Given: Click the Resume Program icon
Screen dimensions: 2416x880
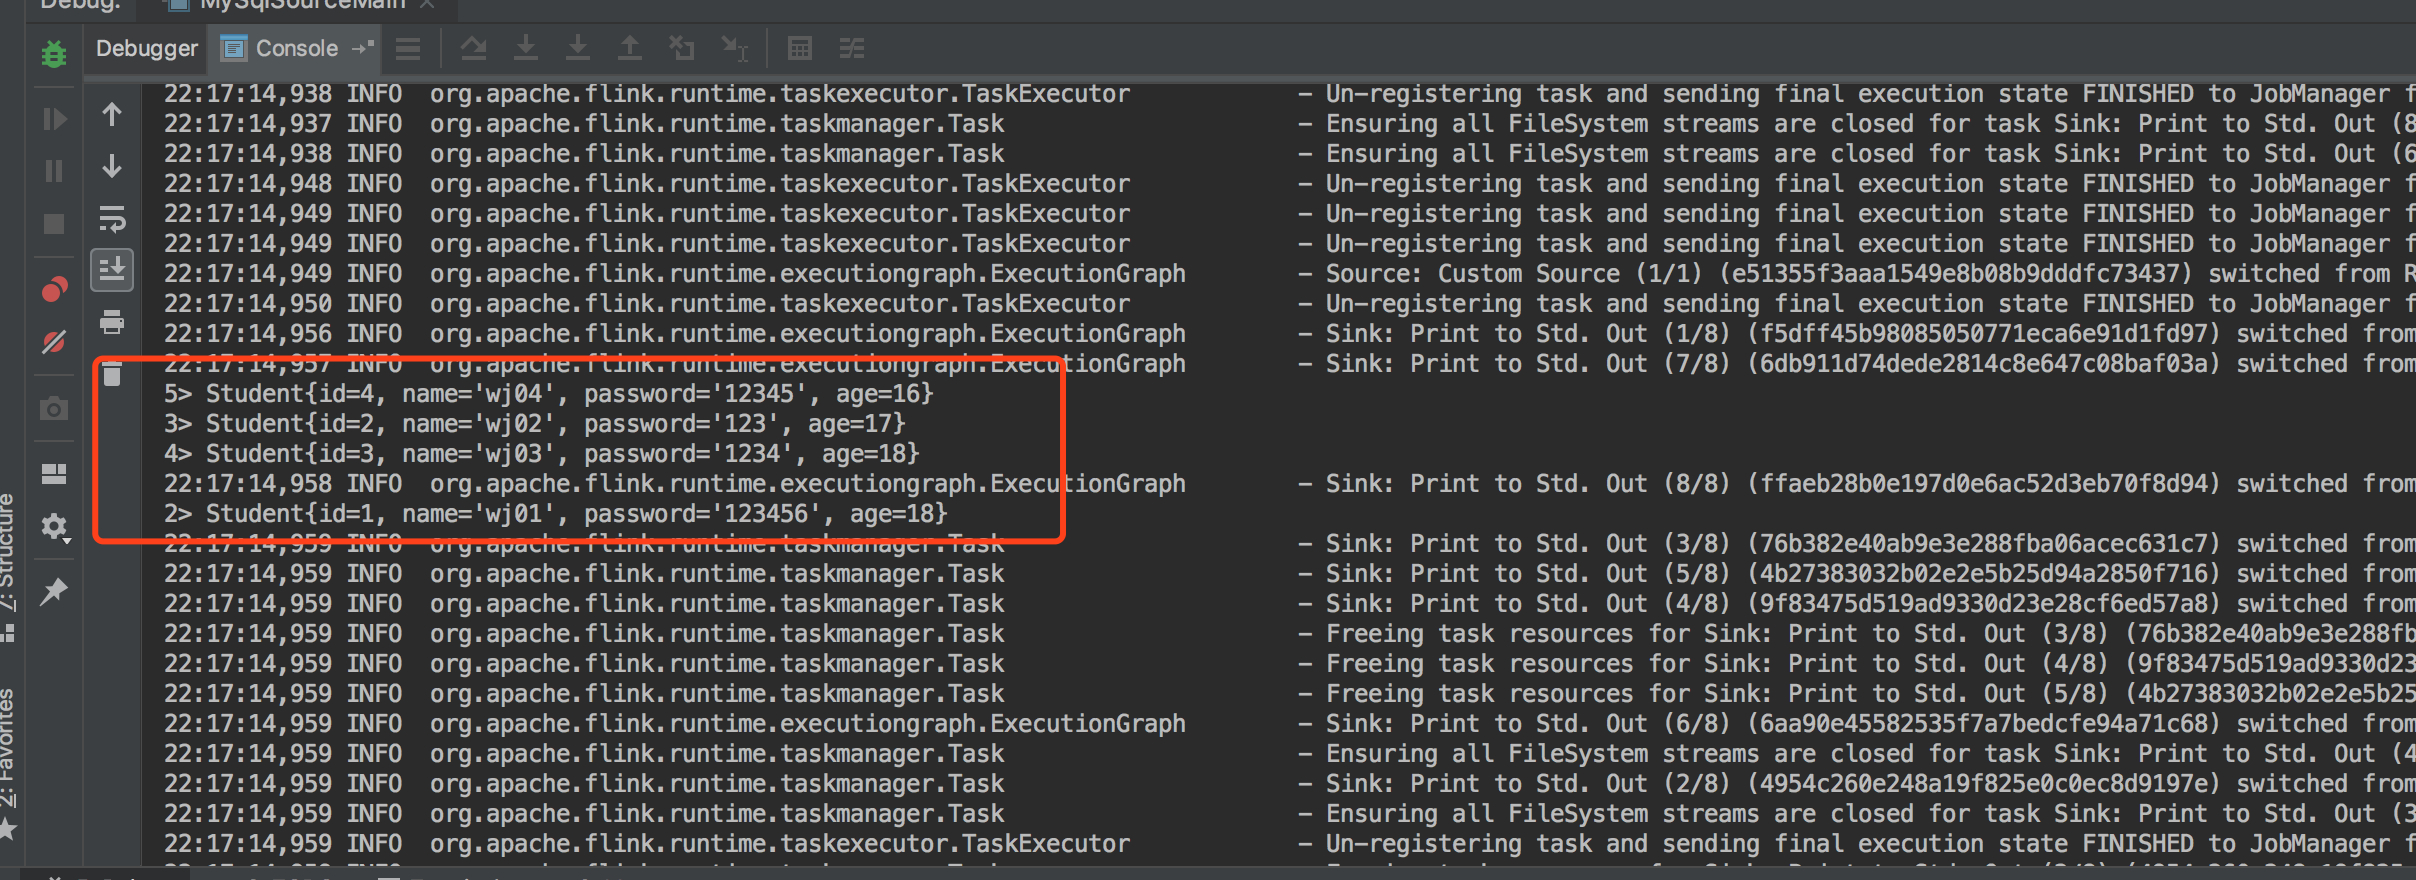Looking at the screenshot, I should pyautogui.click(x=54, y=120).
